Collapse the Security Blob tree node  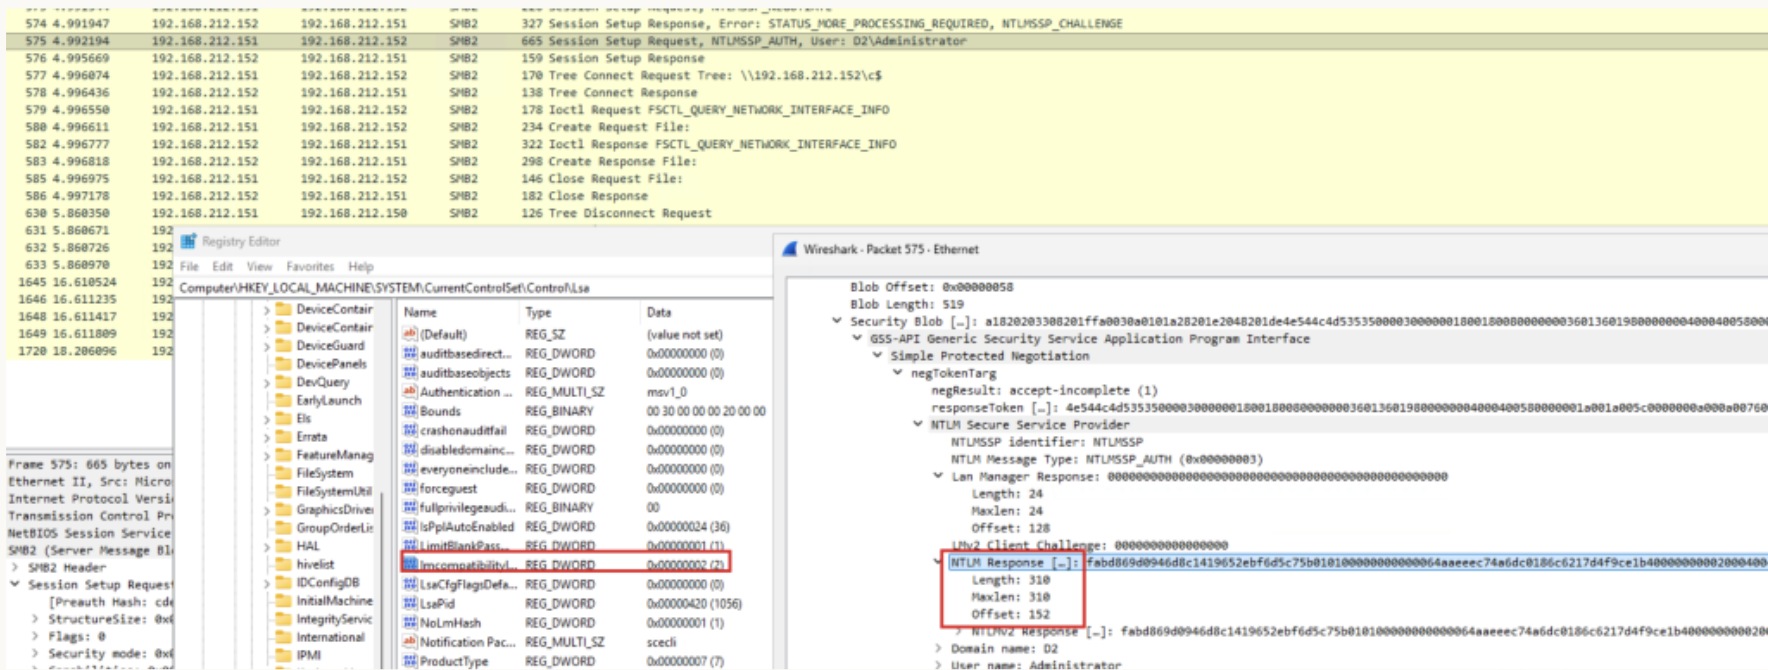point(837,321)
